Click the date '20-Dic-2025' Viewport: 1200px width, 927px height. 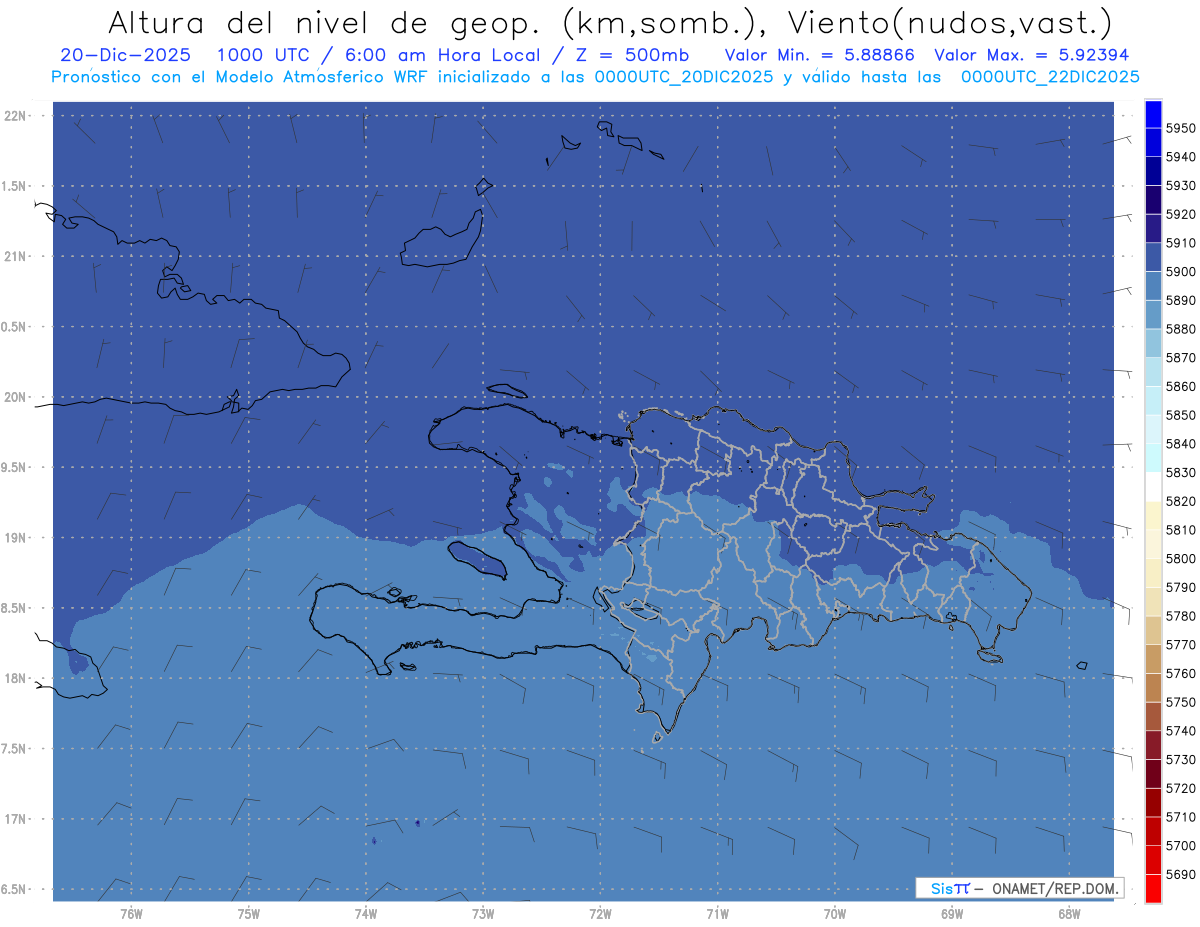point(127,55)
